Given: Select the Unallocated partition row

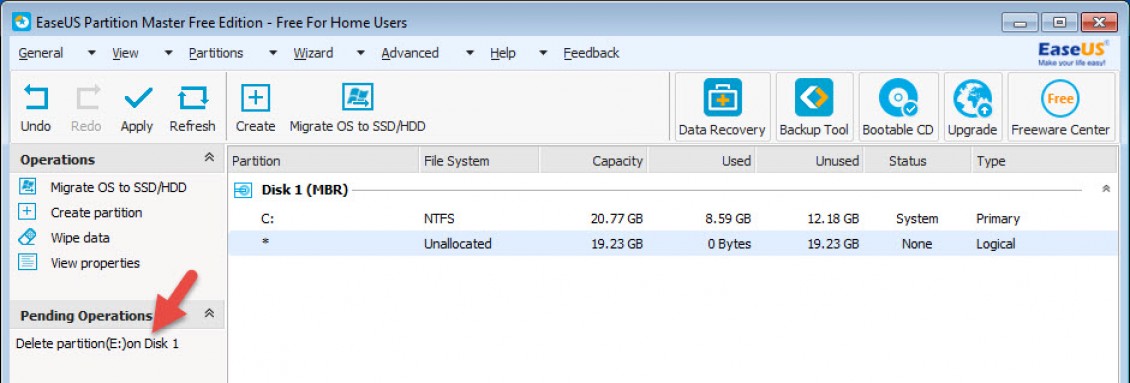Looking at the screenshot, I should (673, 244).
